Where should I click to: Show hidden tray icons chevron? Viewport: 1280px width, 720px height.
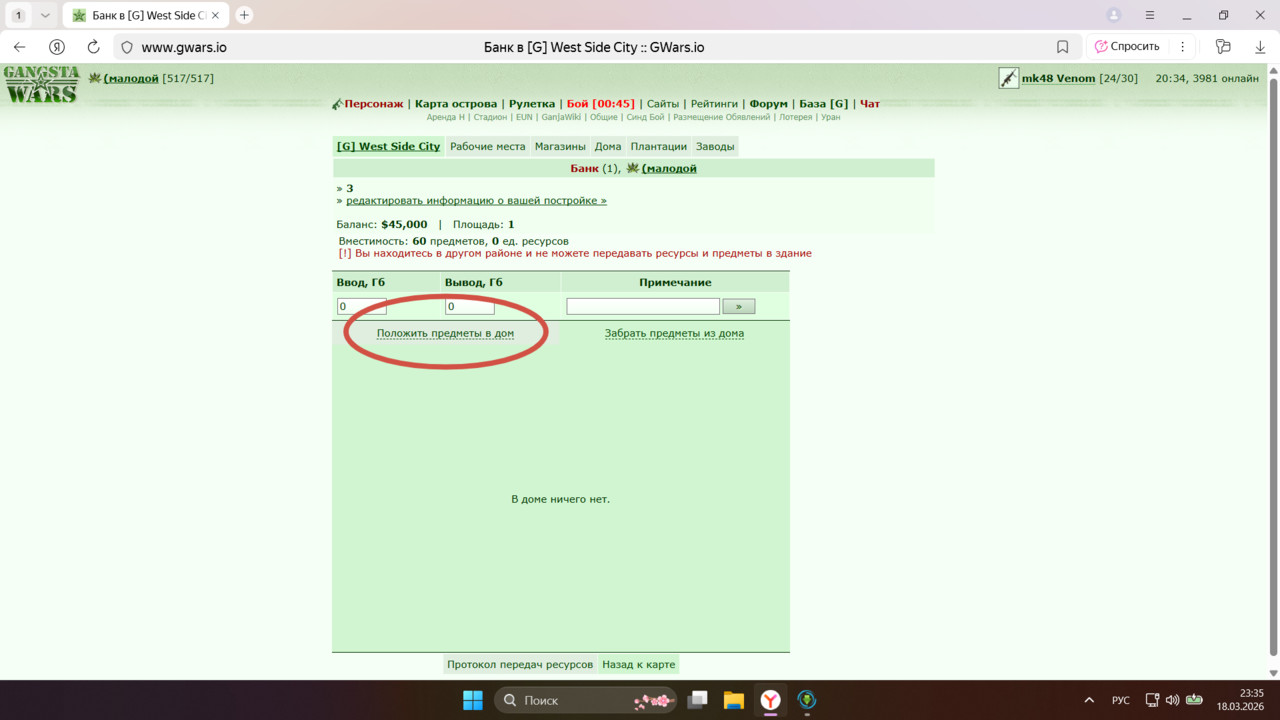(1089, 700)
